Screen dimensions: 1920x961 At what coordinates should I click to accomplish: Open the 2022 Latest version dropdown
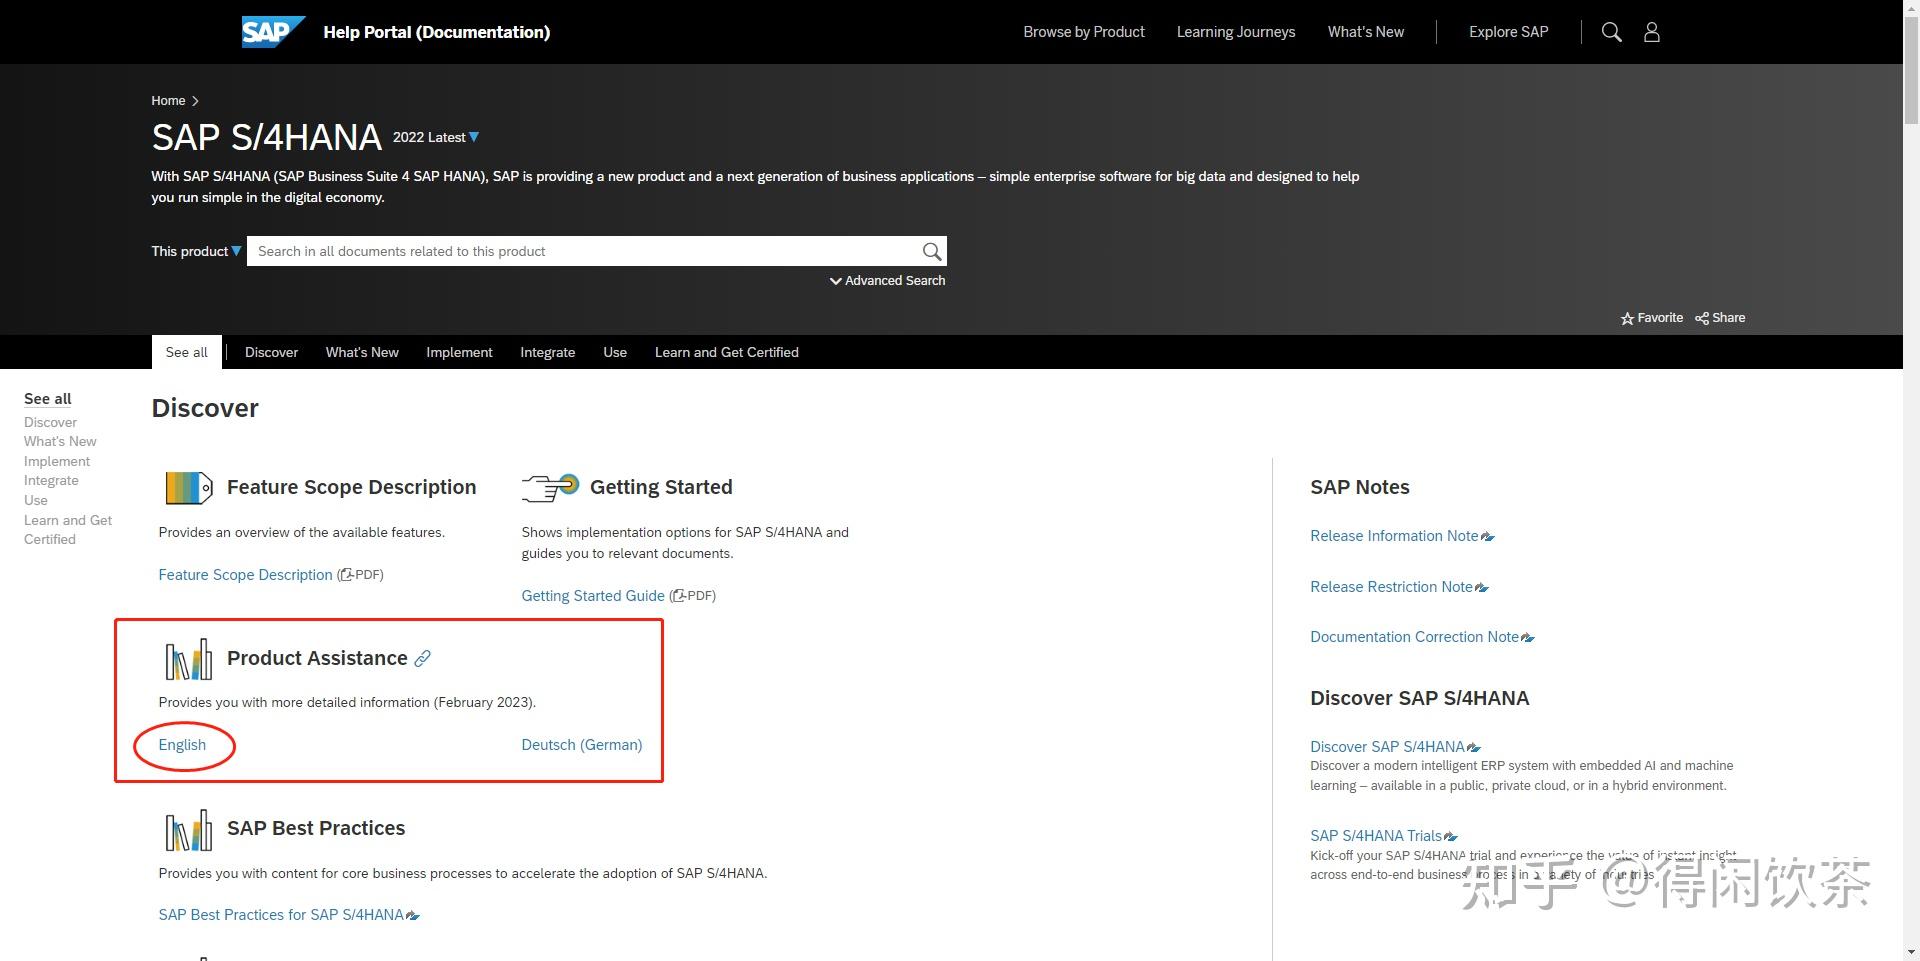(x=436, y=137)
